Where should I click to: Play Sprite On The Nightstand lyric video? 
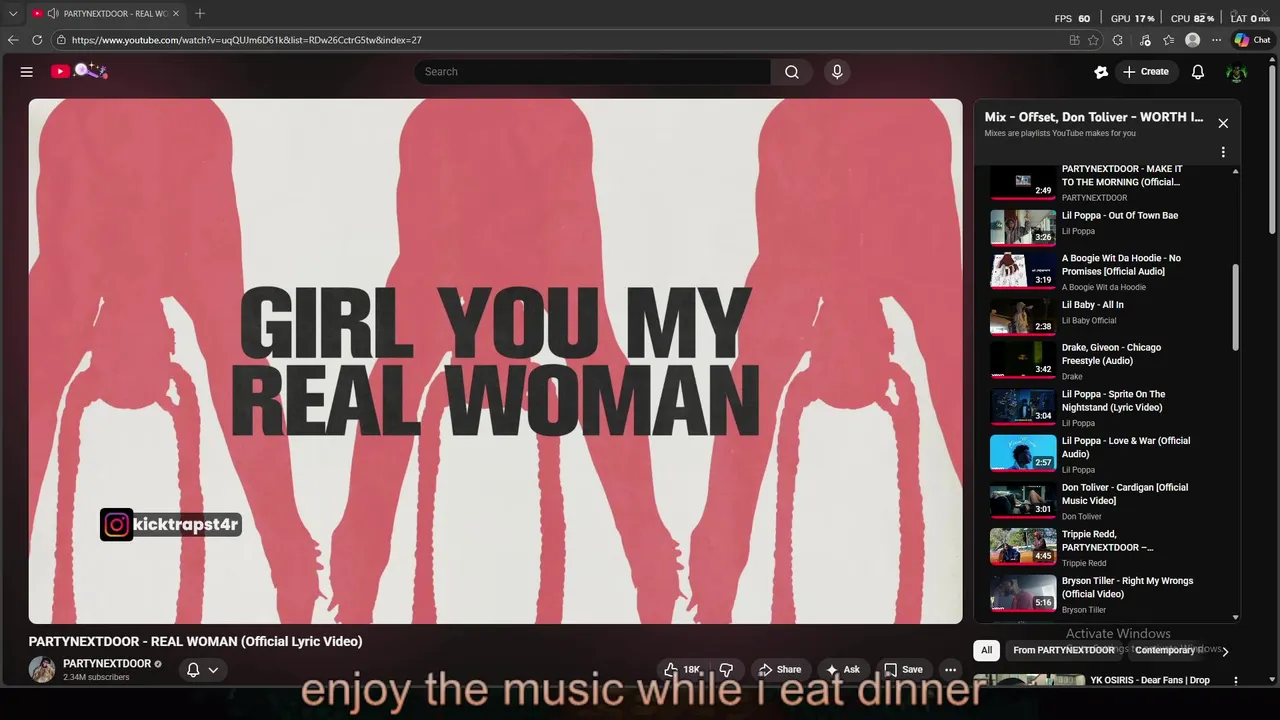click(1105, 408)
